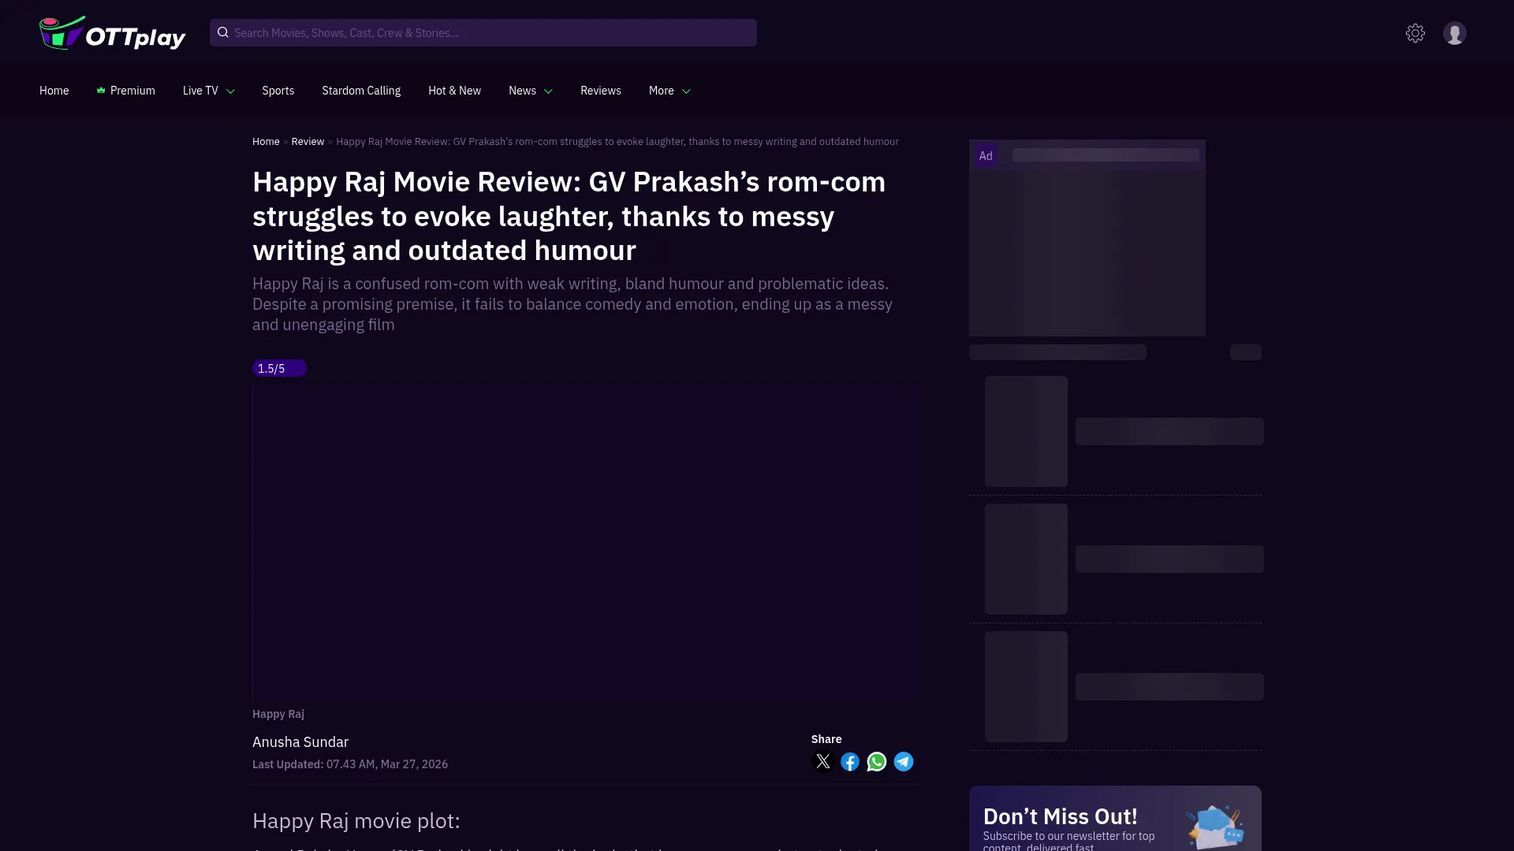Viewport: 1514px width, 851px height.
Task: Click the 1.5/5 rating badge
Action: pyautogui.click(x=279, y=368)
